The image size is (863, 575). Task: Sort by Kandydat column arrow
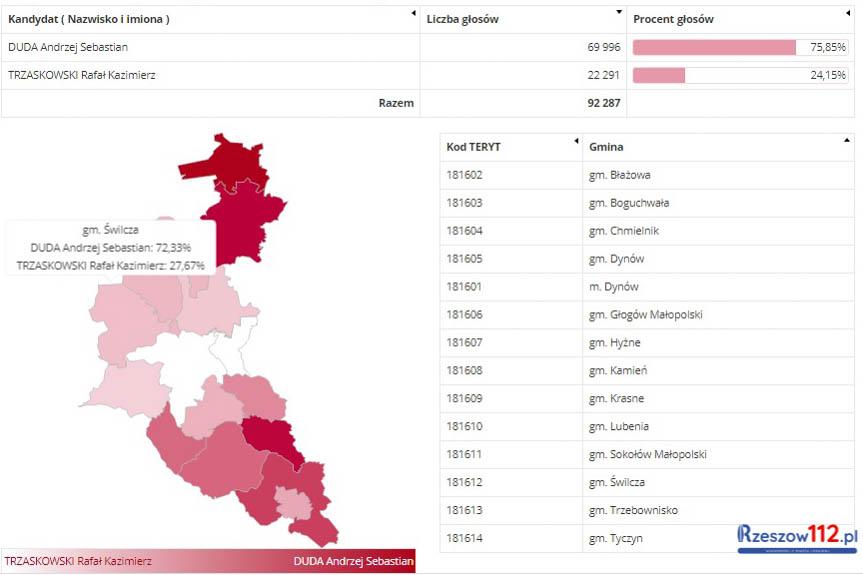(x=414, y=13)
